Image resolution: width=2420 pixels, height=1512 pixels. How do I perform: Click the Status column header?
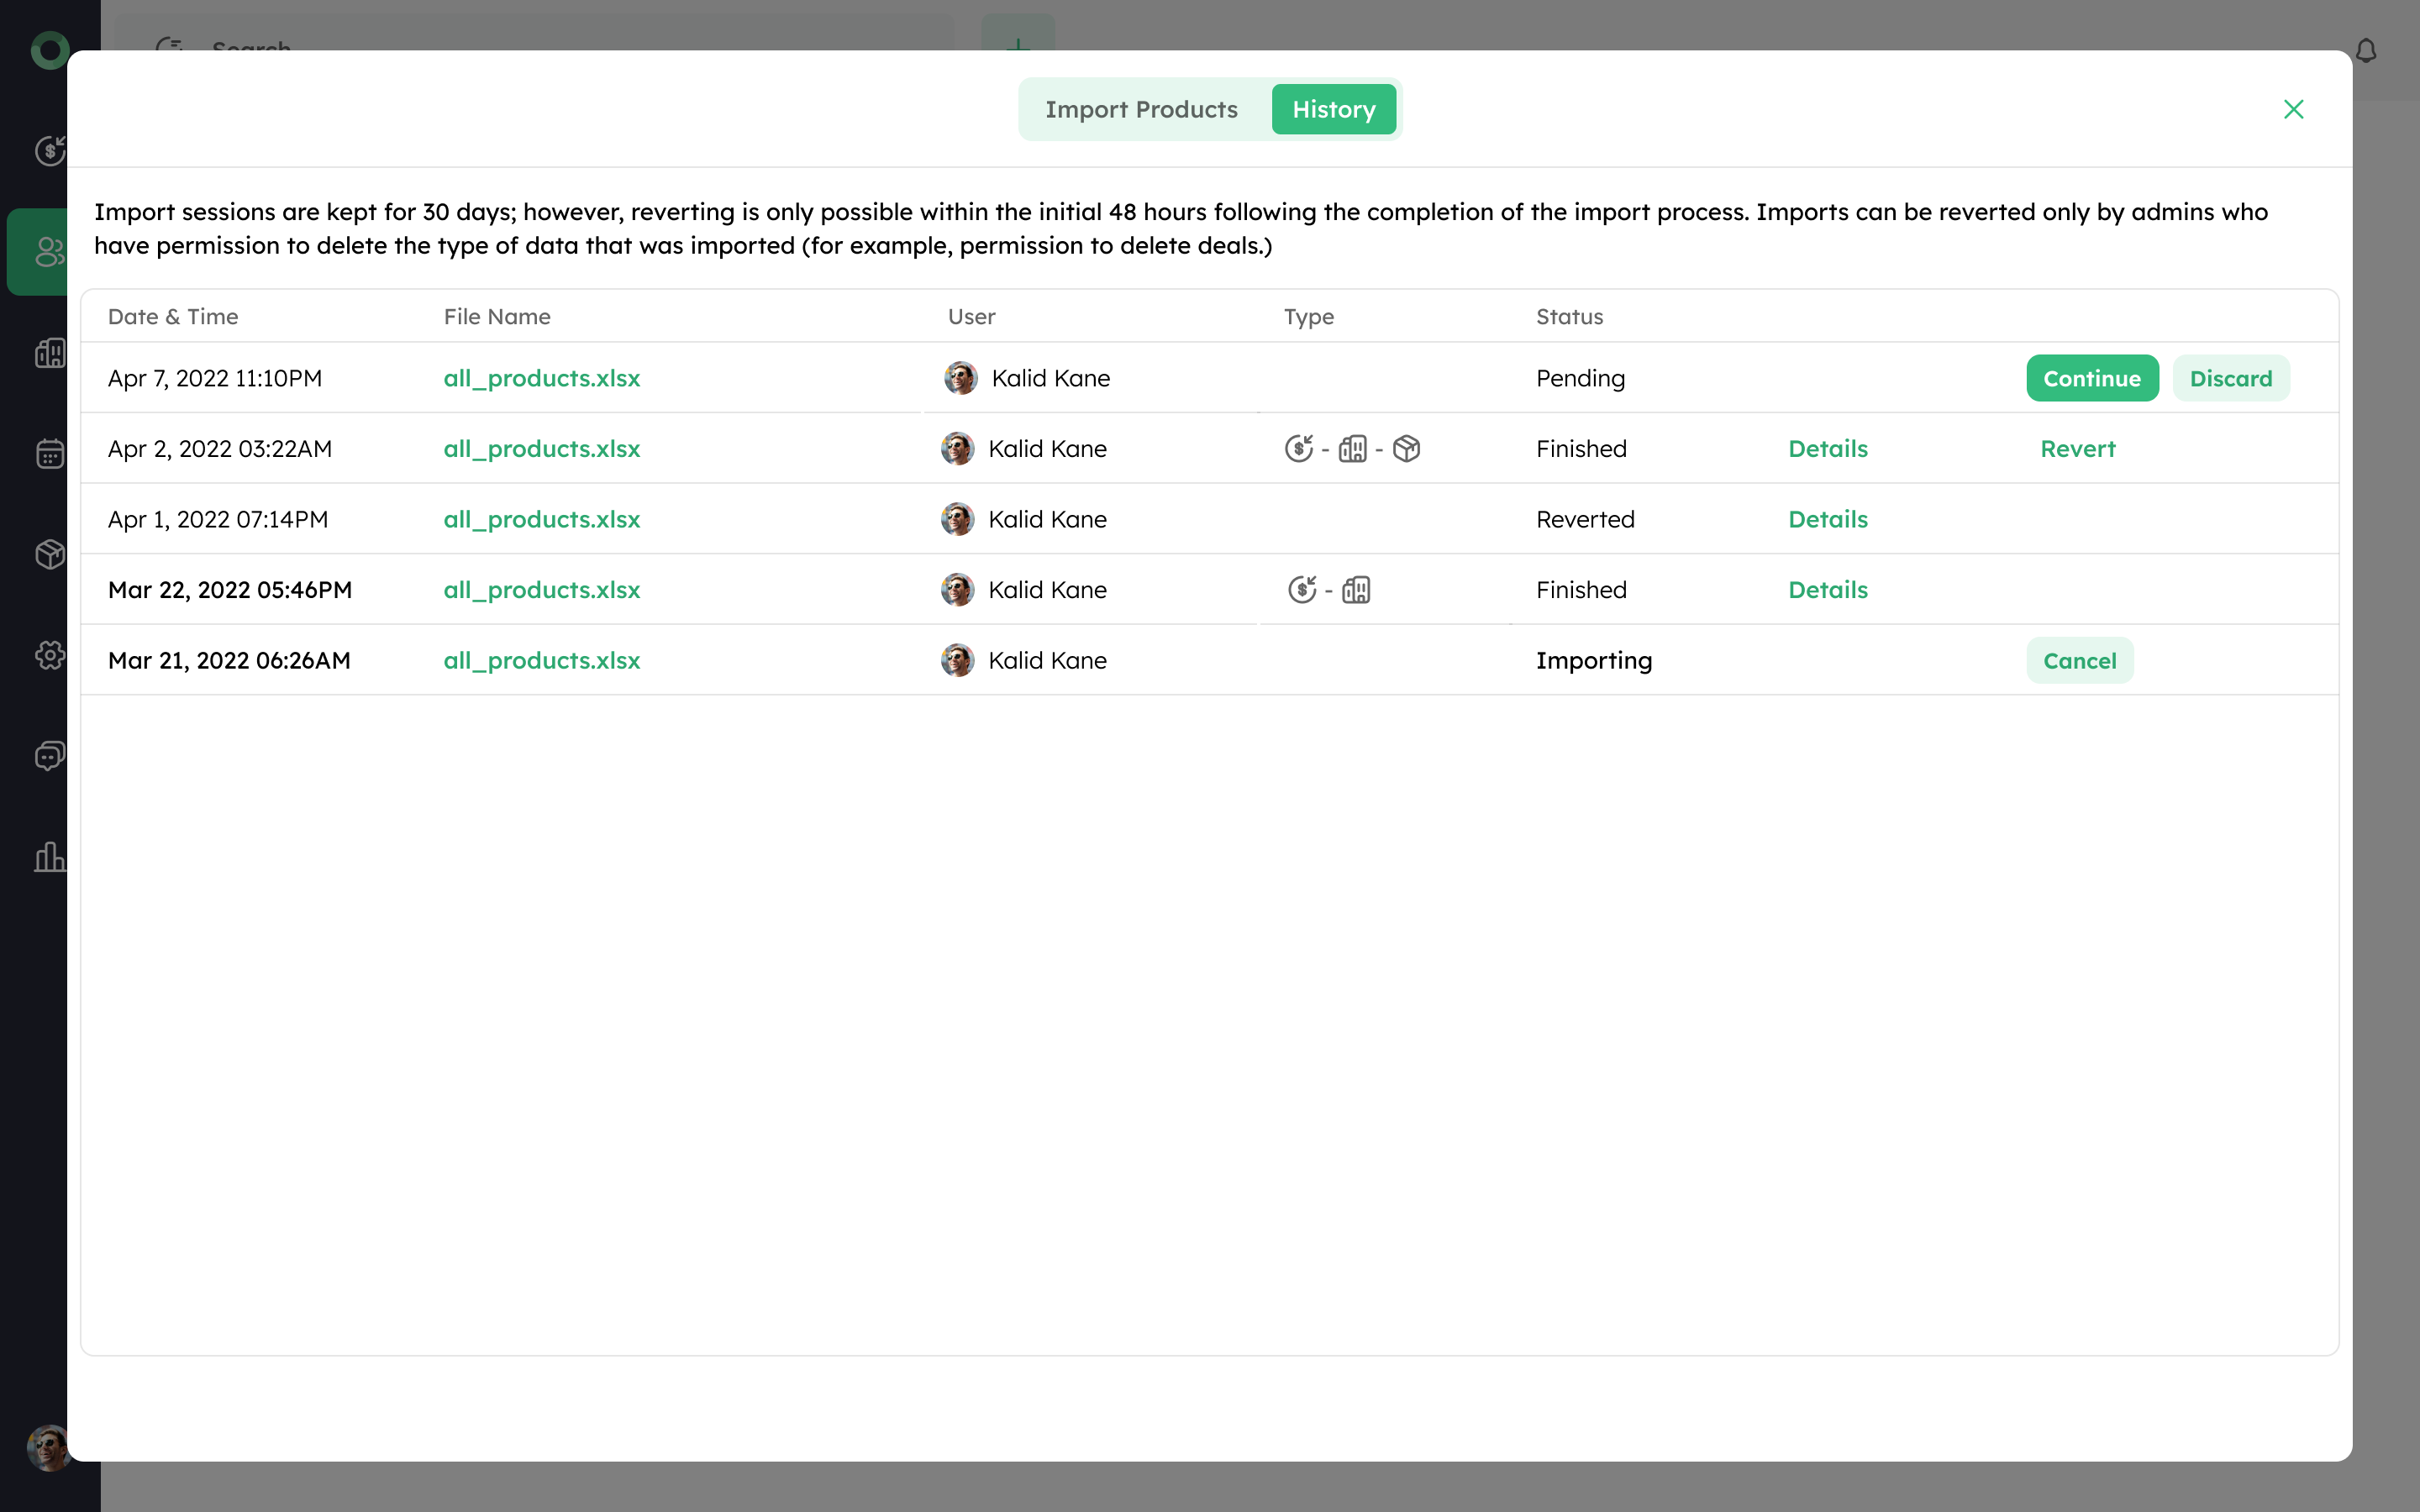click(x=1569, y=317)
